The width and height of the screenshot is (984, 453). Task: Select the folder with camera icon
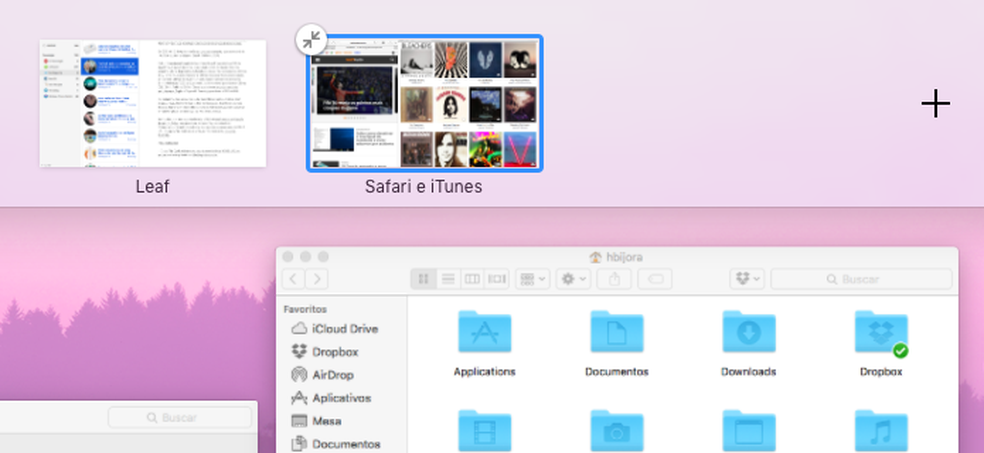(616, 431)
